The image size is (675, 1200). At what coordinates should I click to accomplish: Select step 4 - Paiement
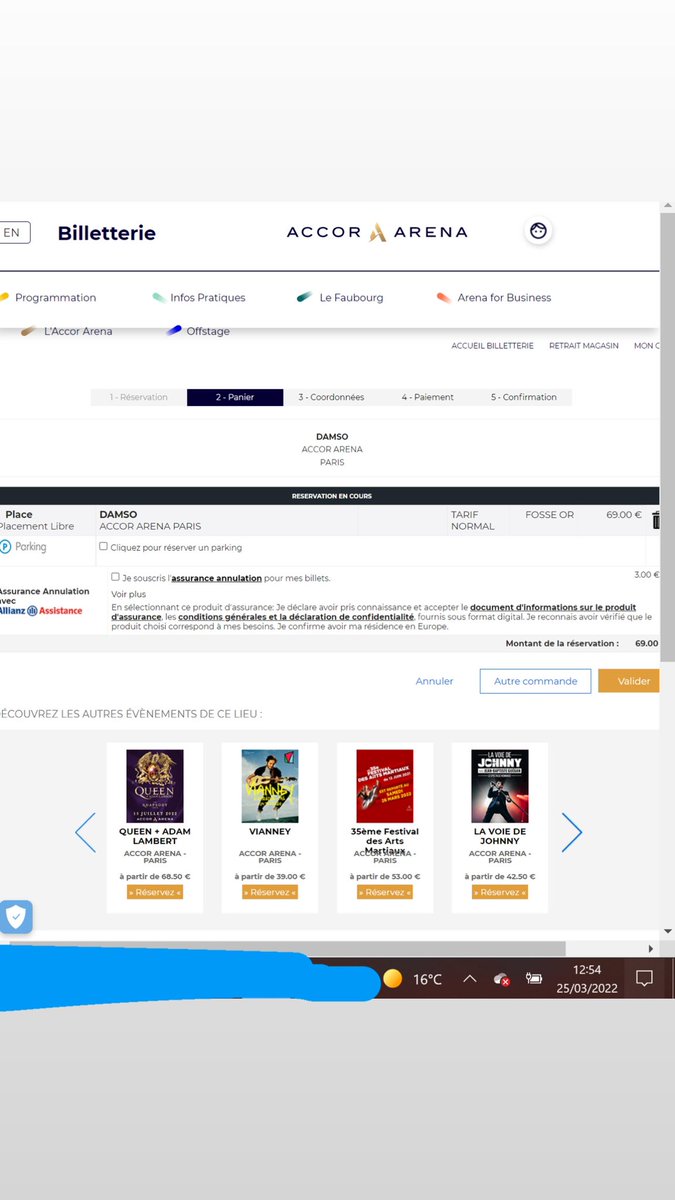click(x=427, y=397)
